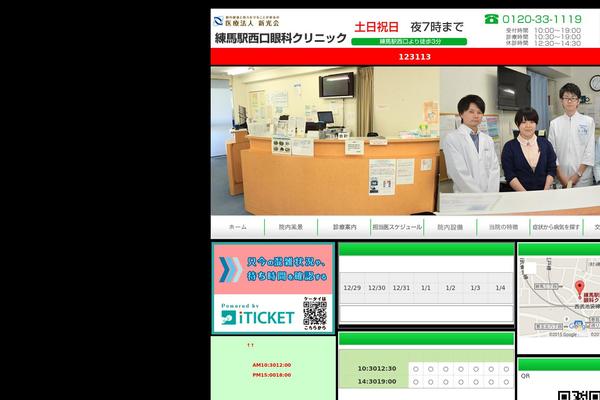Click the reception desk photo
Screen dimensions: 600x400
[x=325, y=140]
